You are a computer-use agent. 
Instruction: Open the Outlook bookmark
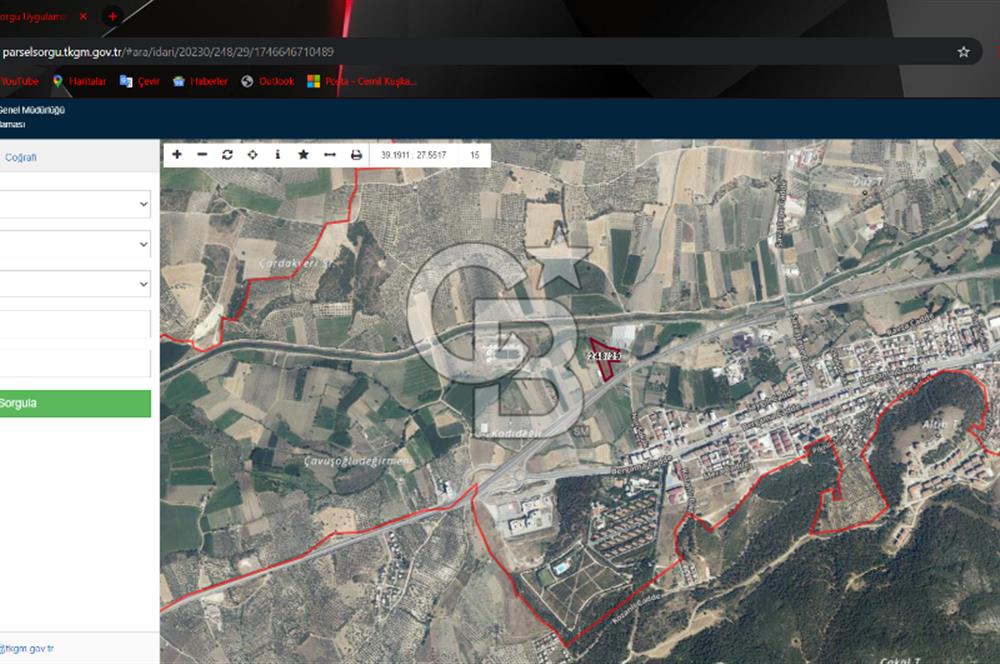268,81
